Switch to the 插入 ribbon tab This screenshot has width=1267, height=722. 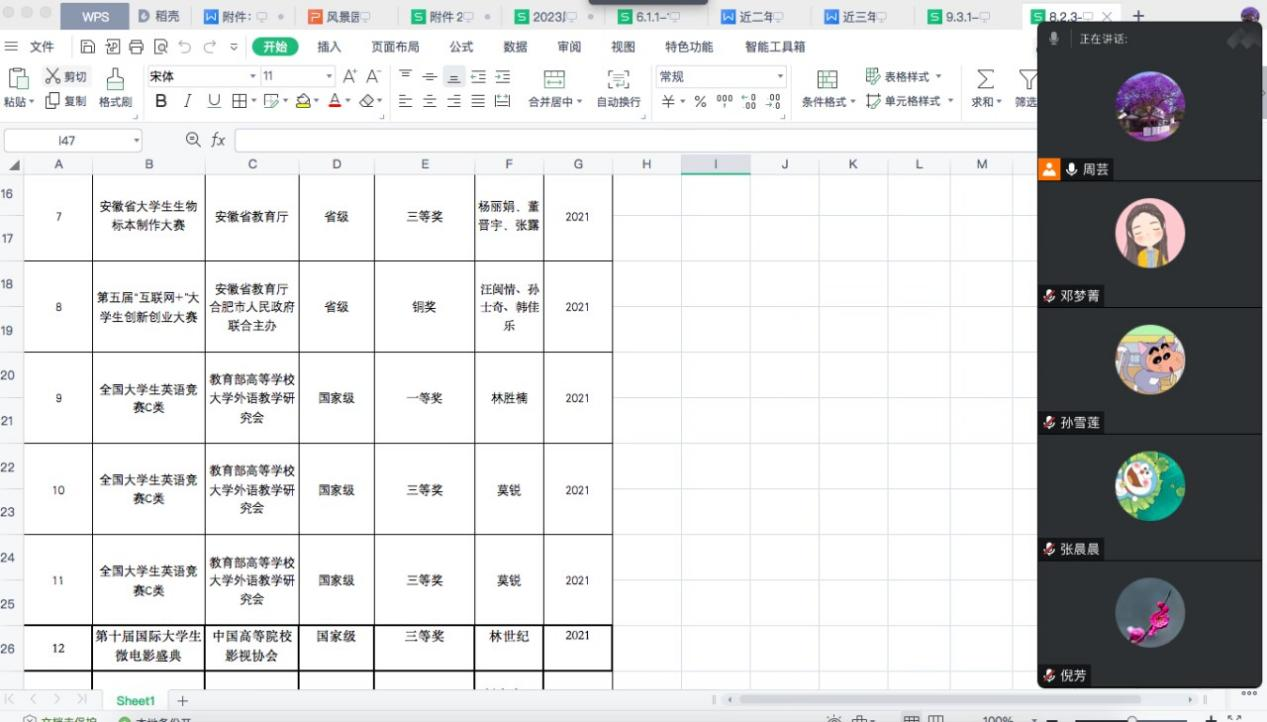coord(329,47)
